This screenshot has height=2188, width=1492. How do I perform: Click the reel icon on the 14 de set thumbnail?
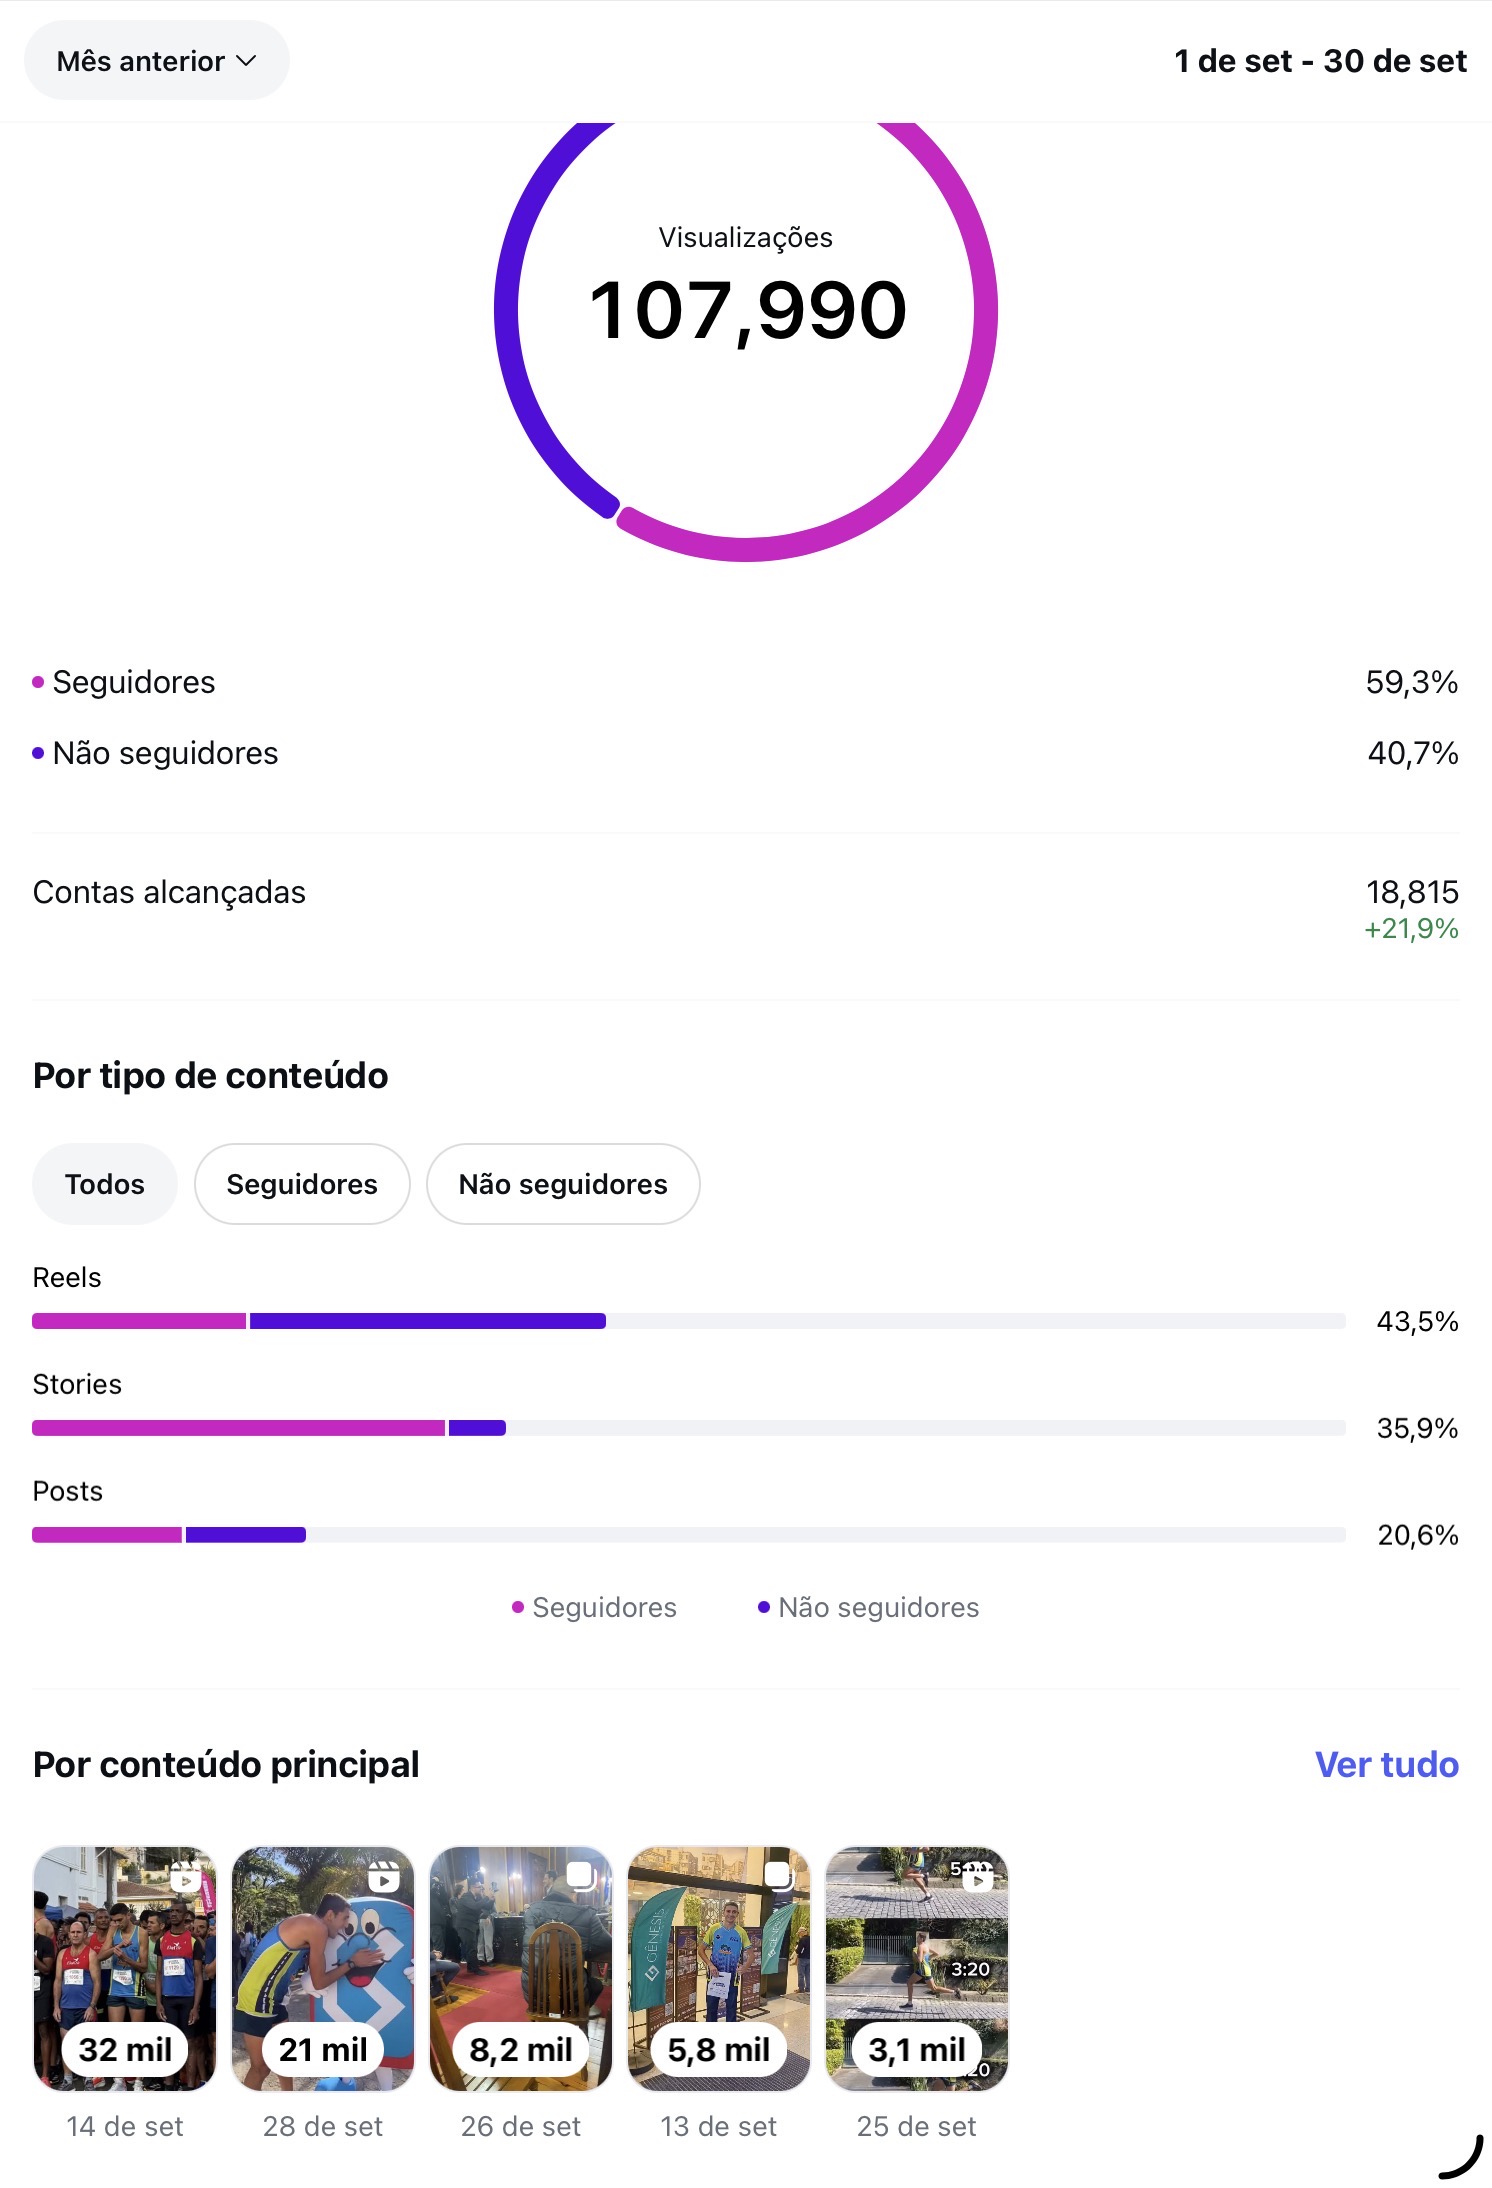coord(186,1878)
